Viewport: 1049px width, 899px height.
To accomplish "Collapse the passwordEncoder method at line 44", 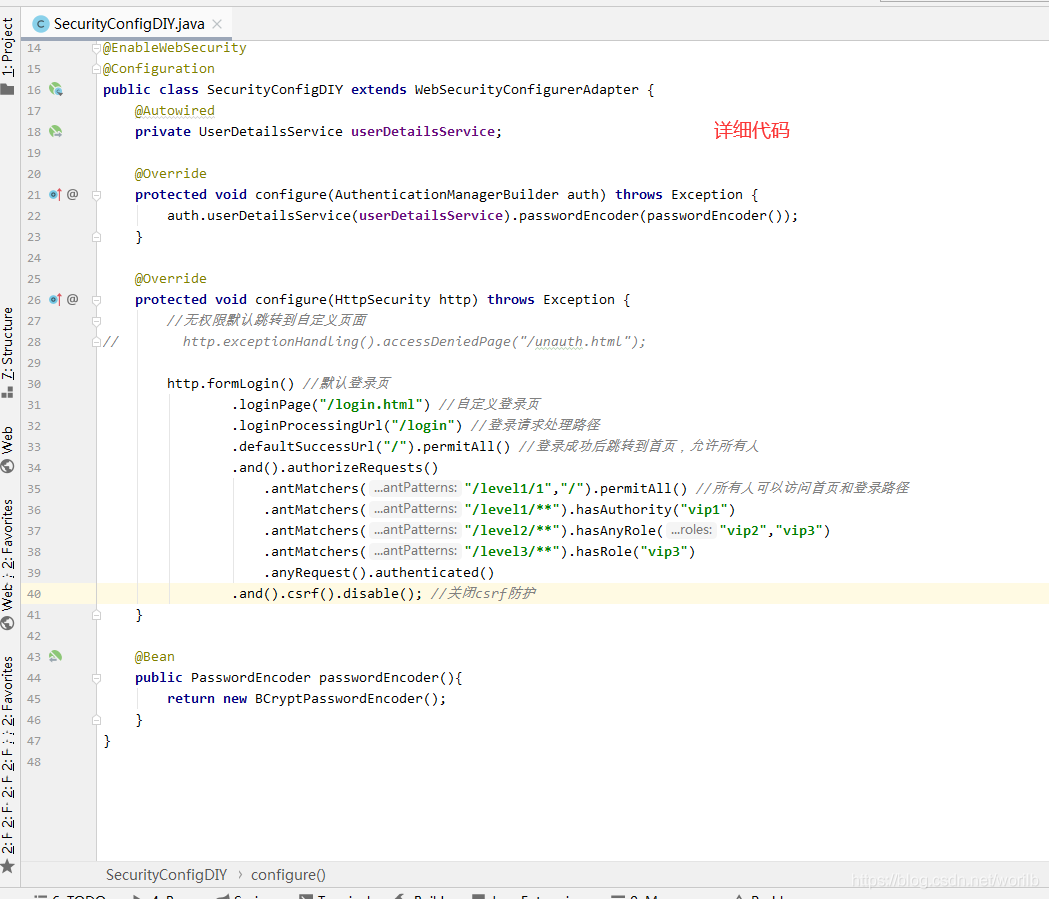I will point(96,678).
